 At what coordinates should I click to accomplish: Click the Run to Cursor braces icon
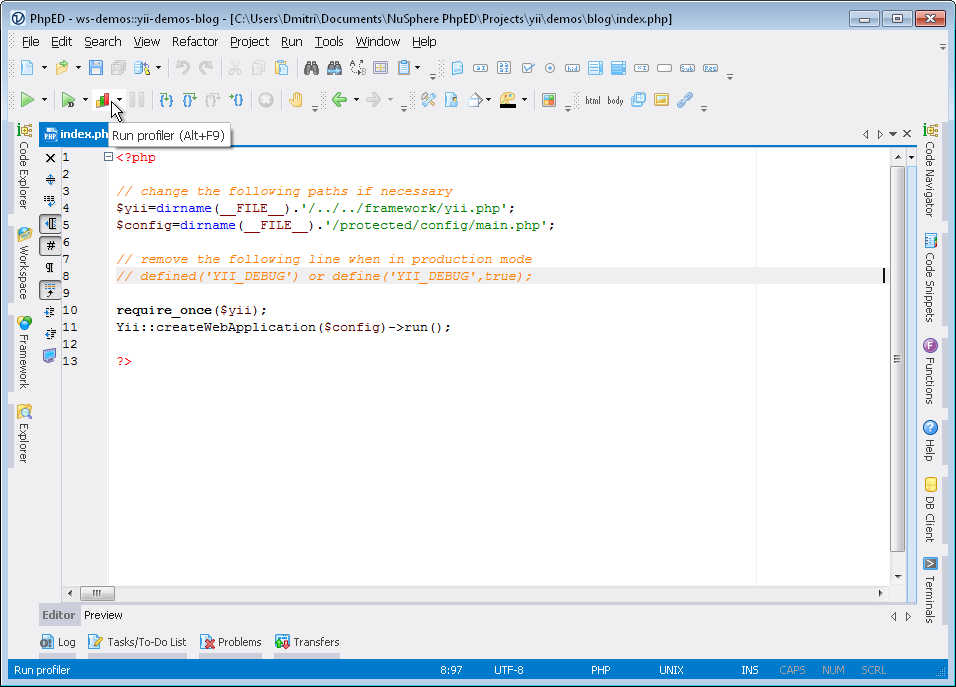point(236,99)
